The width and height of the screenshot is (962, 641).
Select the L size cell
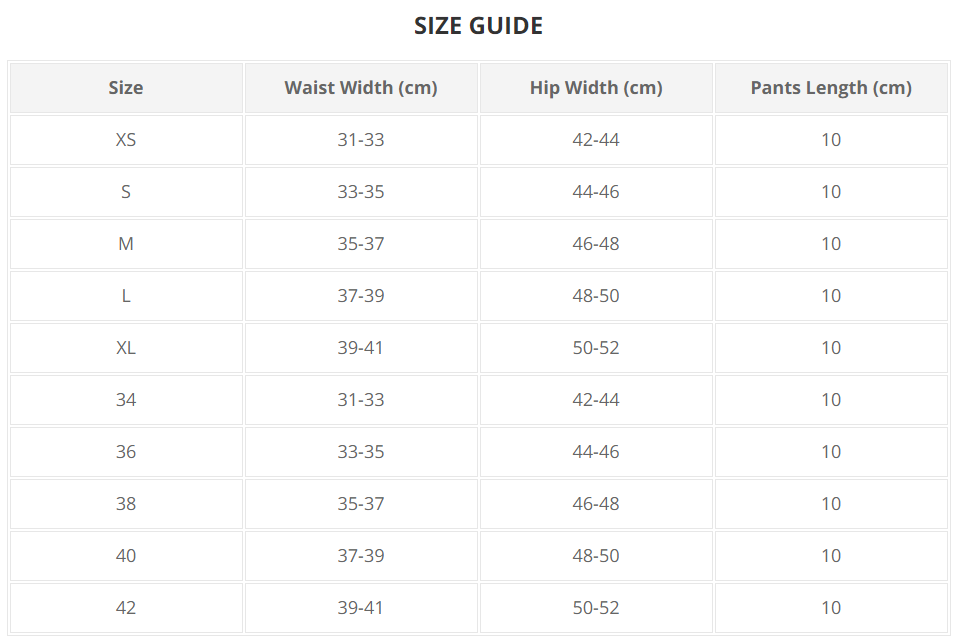(x=126, y=296)
